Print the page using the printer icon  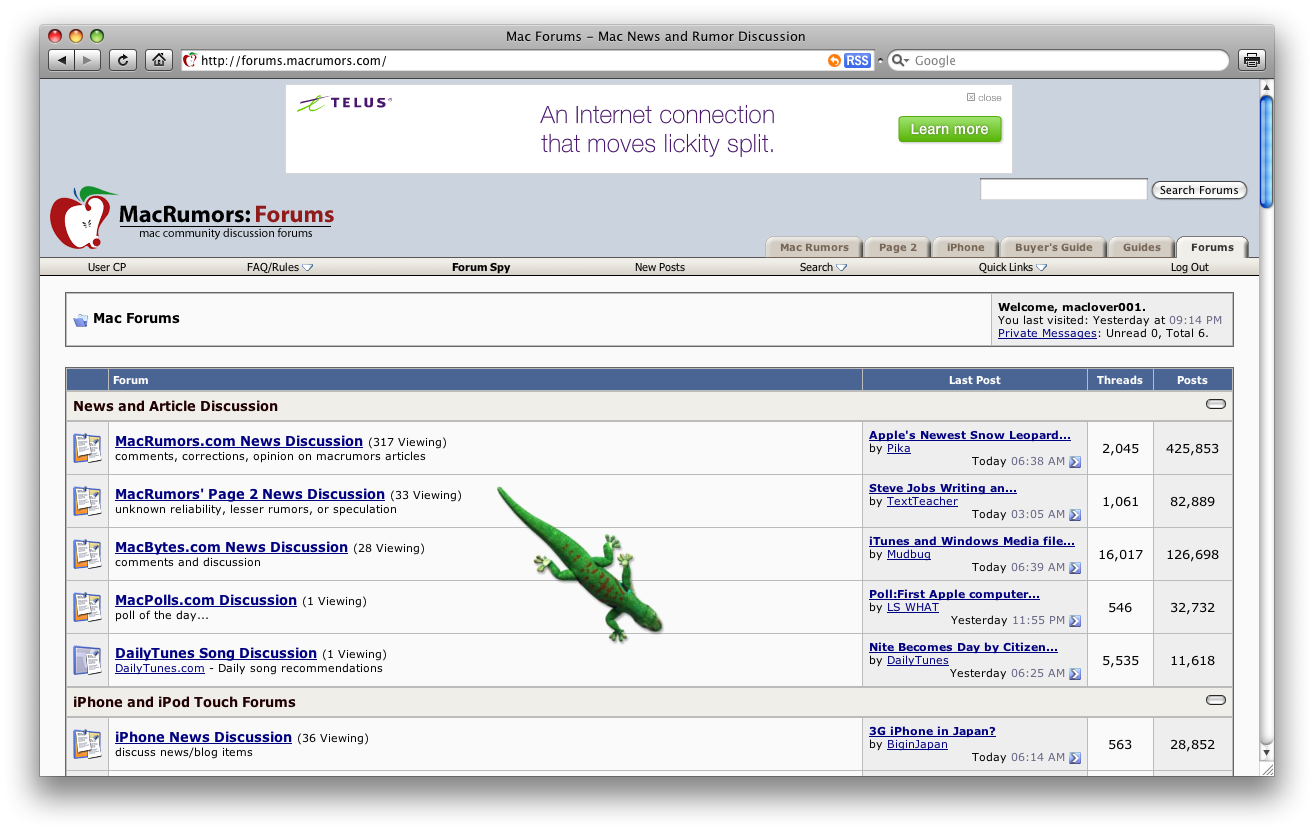click(x=1251, y=60)
